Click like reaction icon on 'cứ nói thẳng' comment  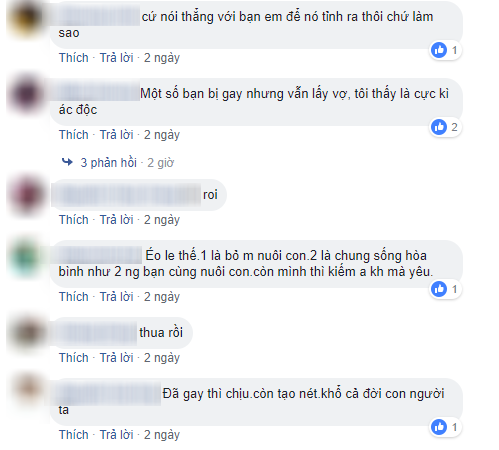coord(439,50)
